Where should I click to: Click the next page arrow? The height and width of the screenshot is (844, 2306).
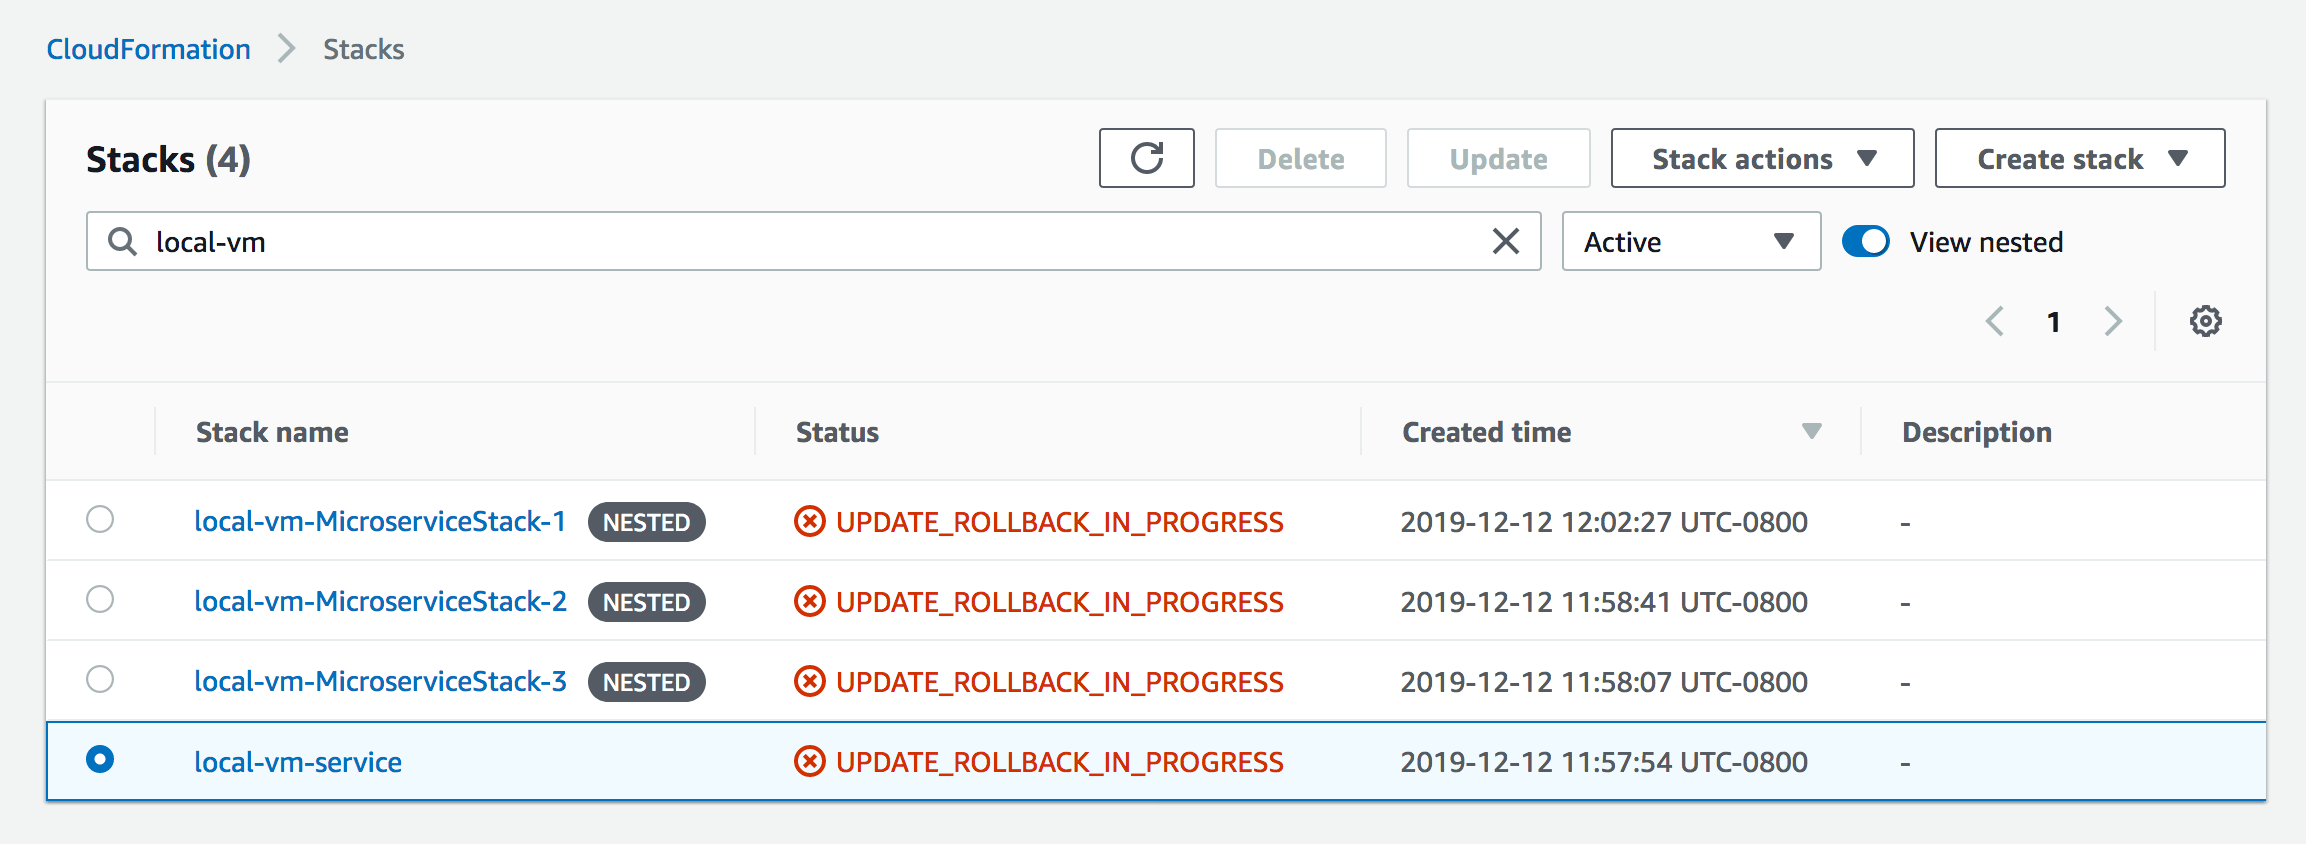click(2113, 321)
